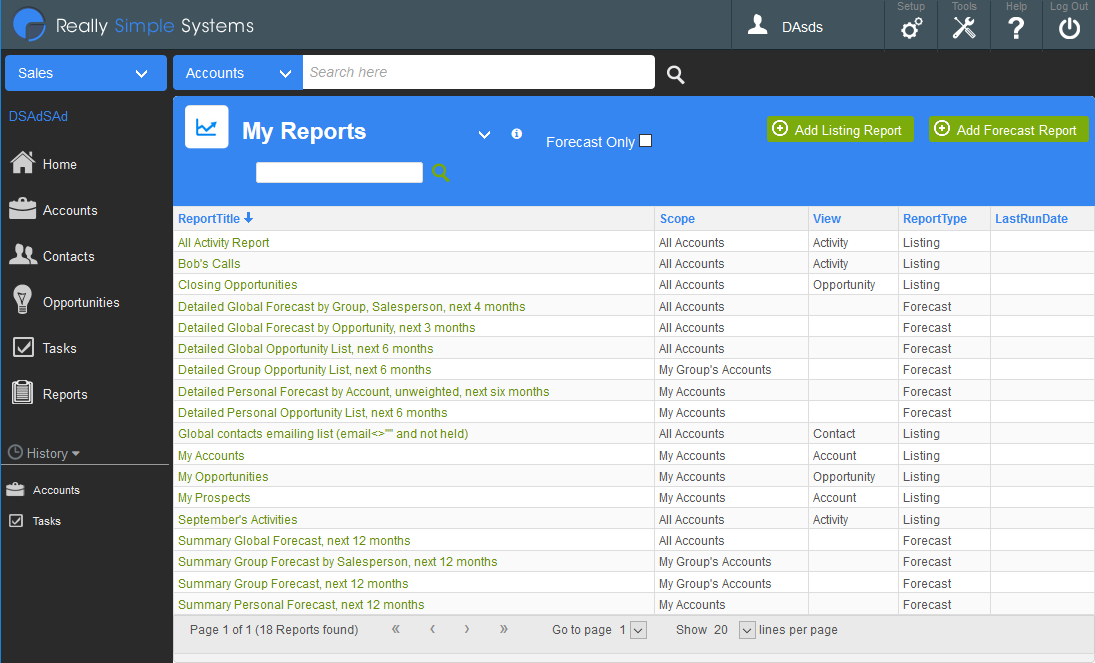Image resolution: width=1095 pixels, height=663 pixels.
Task: Click the My Reports chart icon
Action: click(206, 127)
